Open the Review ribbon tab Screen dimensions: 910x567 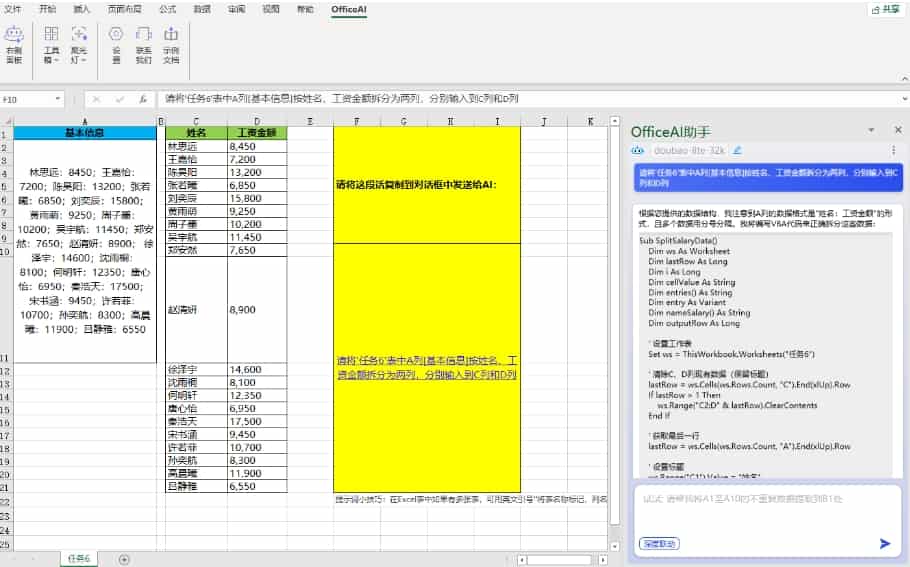pyautogui.click(x=236, y=9)
